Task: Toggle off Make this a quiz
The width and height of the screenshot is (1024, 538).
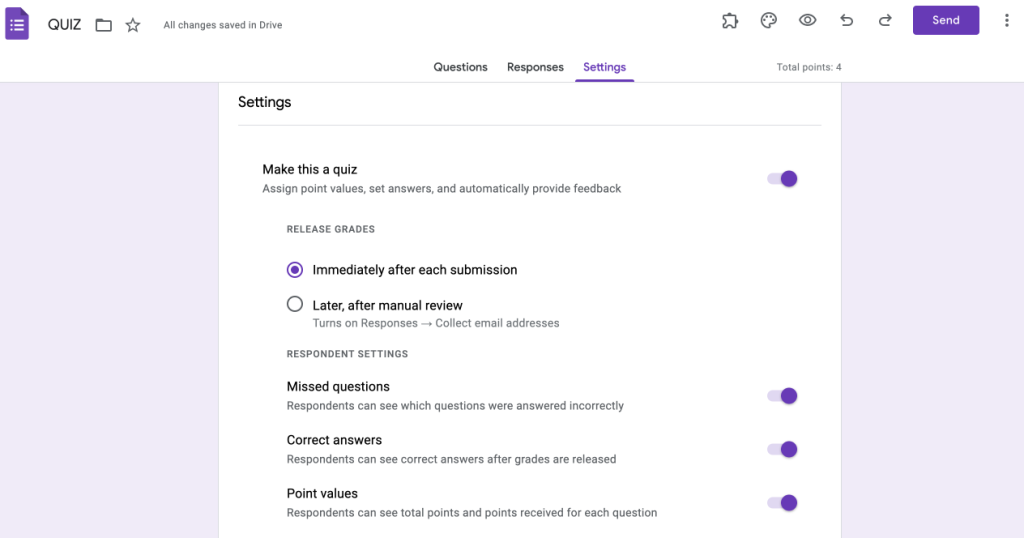Action: 782,179
